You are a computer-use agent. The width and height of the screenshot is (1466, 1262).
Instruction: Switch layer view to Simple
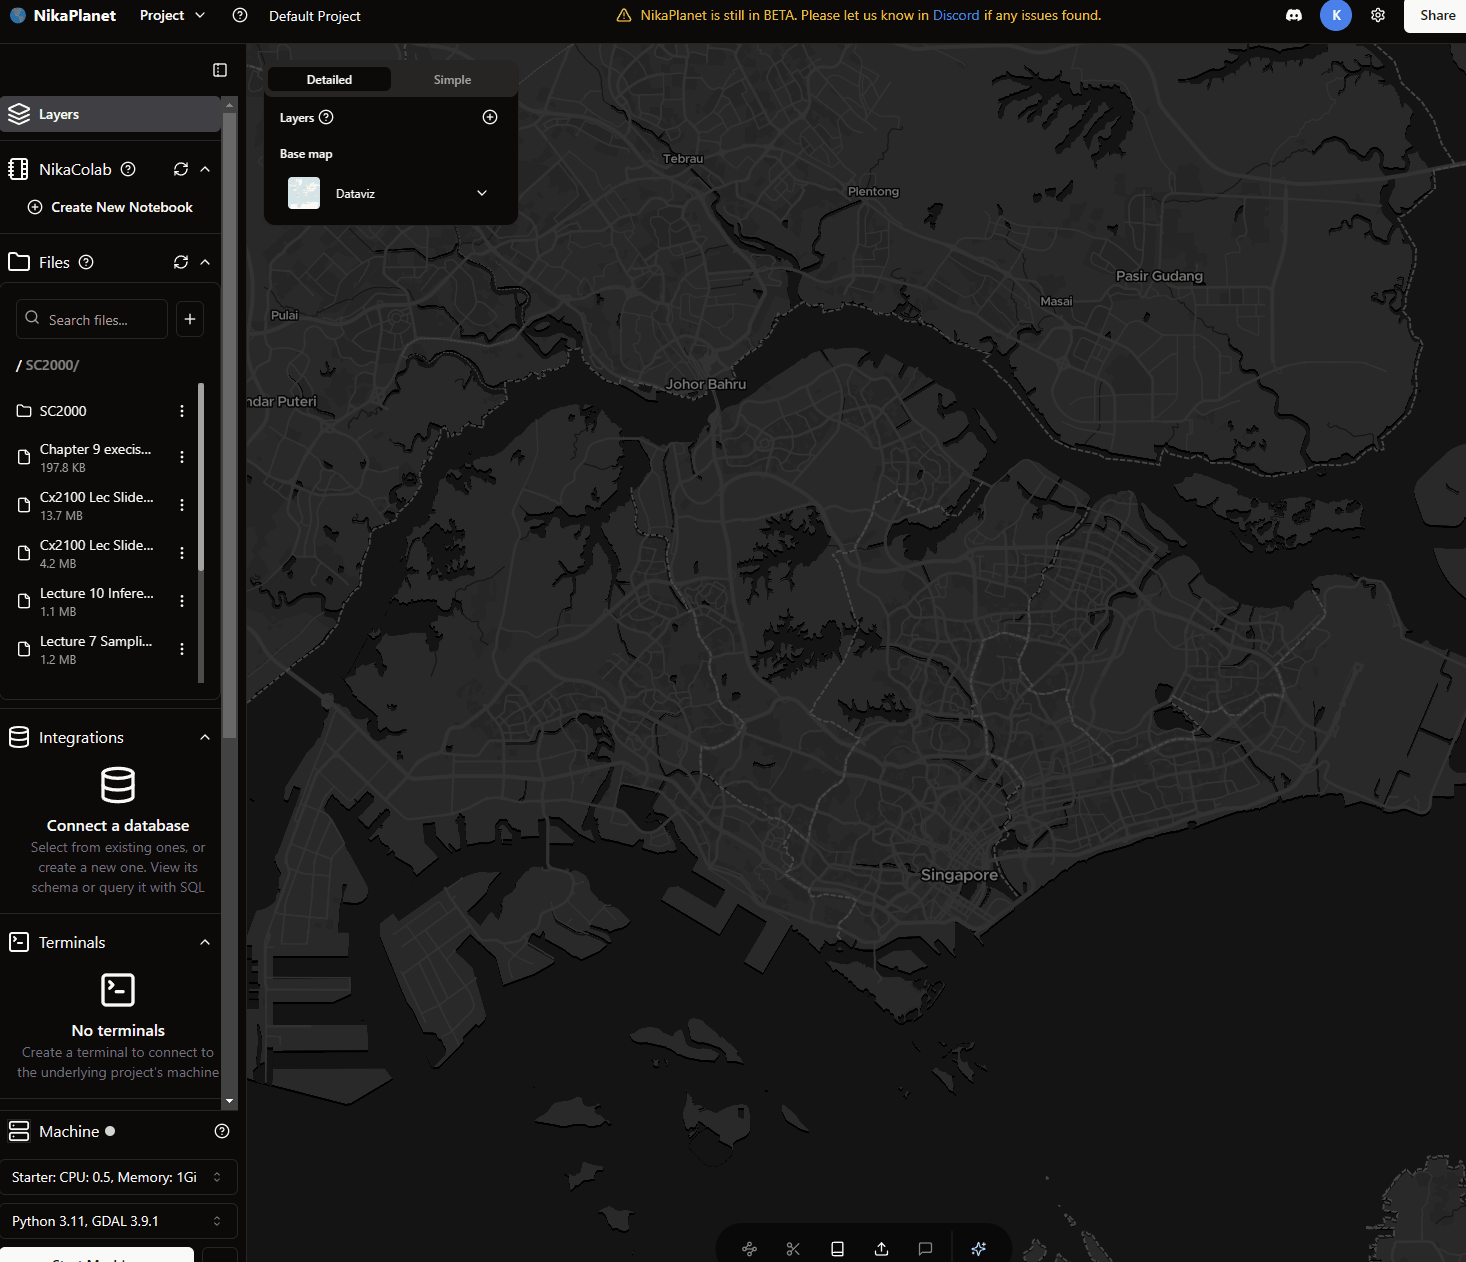coord(452,80)
